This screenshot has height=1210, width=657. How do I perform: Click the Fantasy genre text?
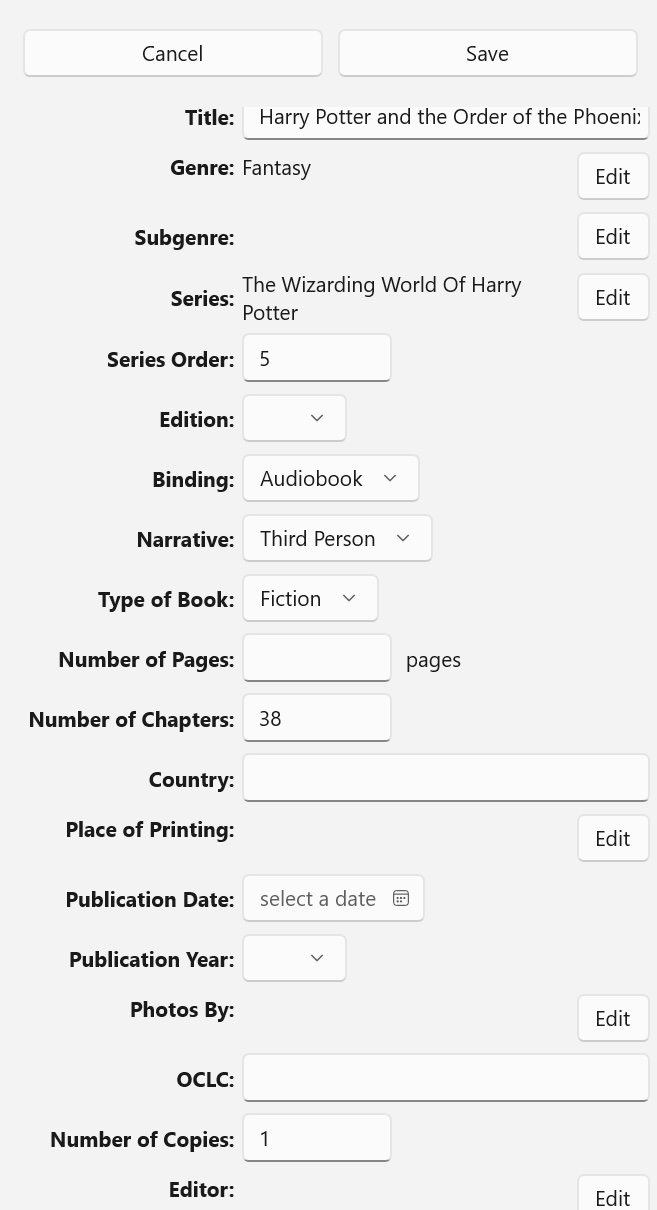click(277, 168)
